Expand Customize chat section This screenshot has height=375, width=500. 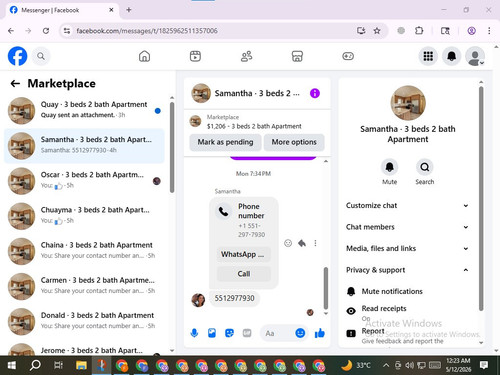[x=407, y=206]
